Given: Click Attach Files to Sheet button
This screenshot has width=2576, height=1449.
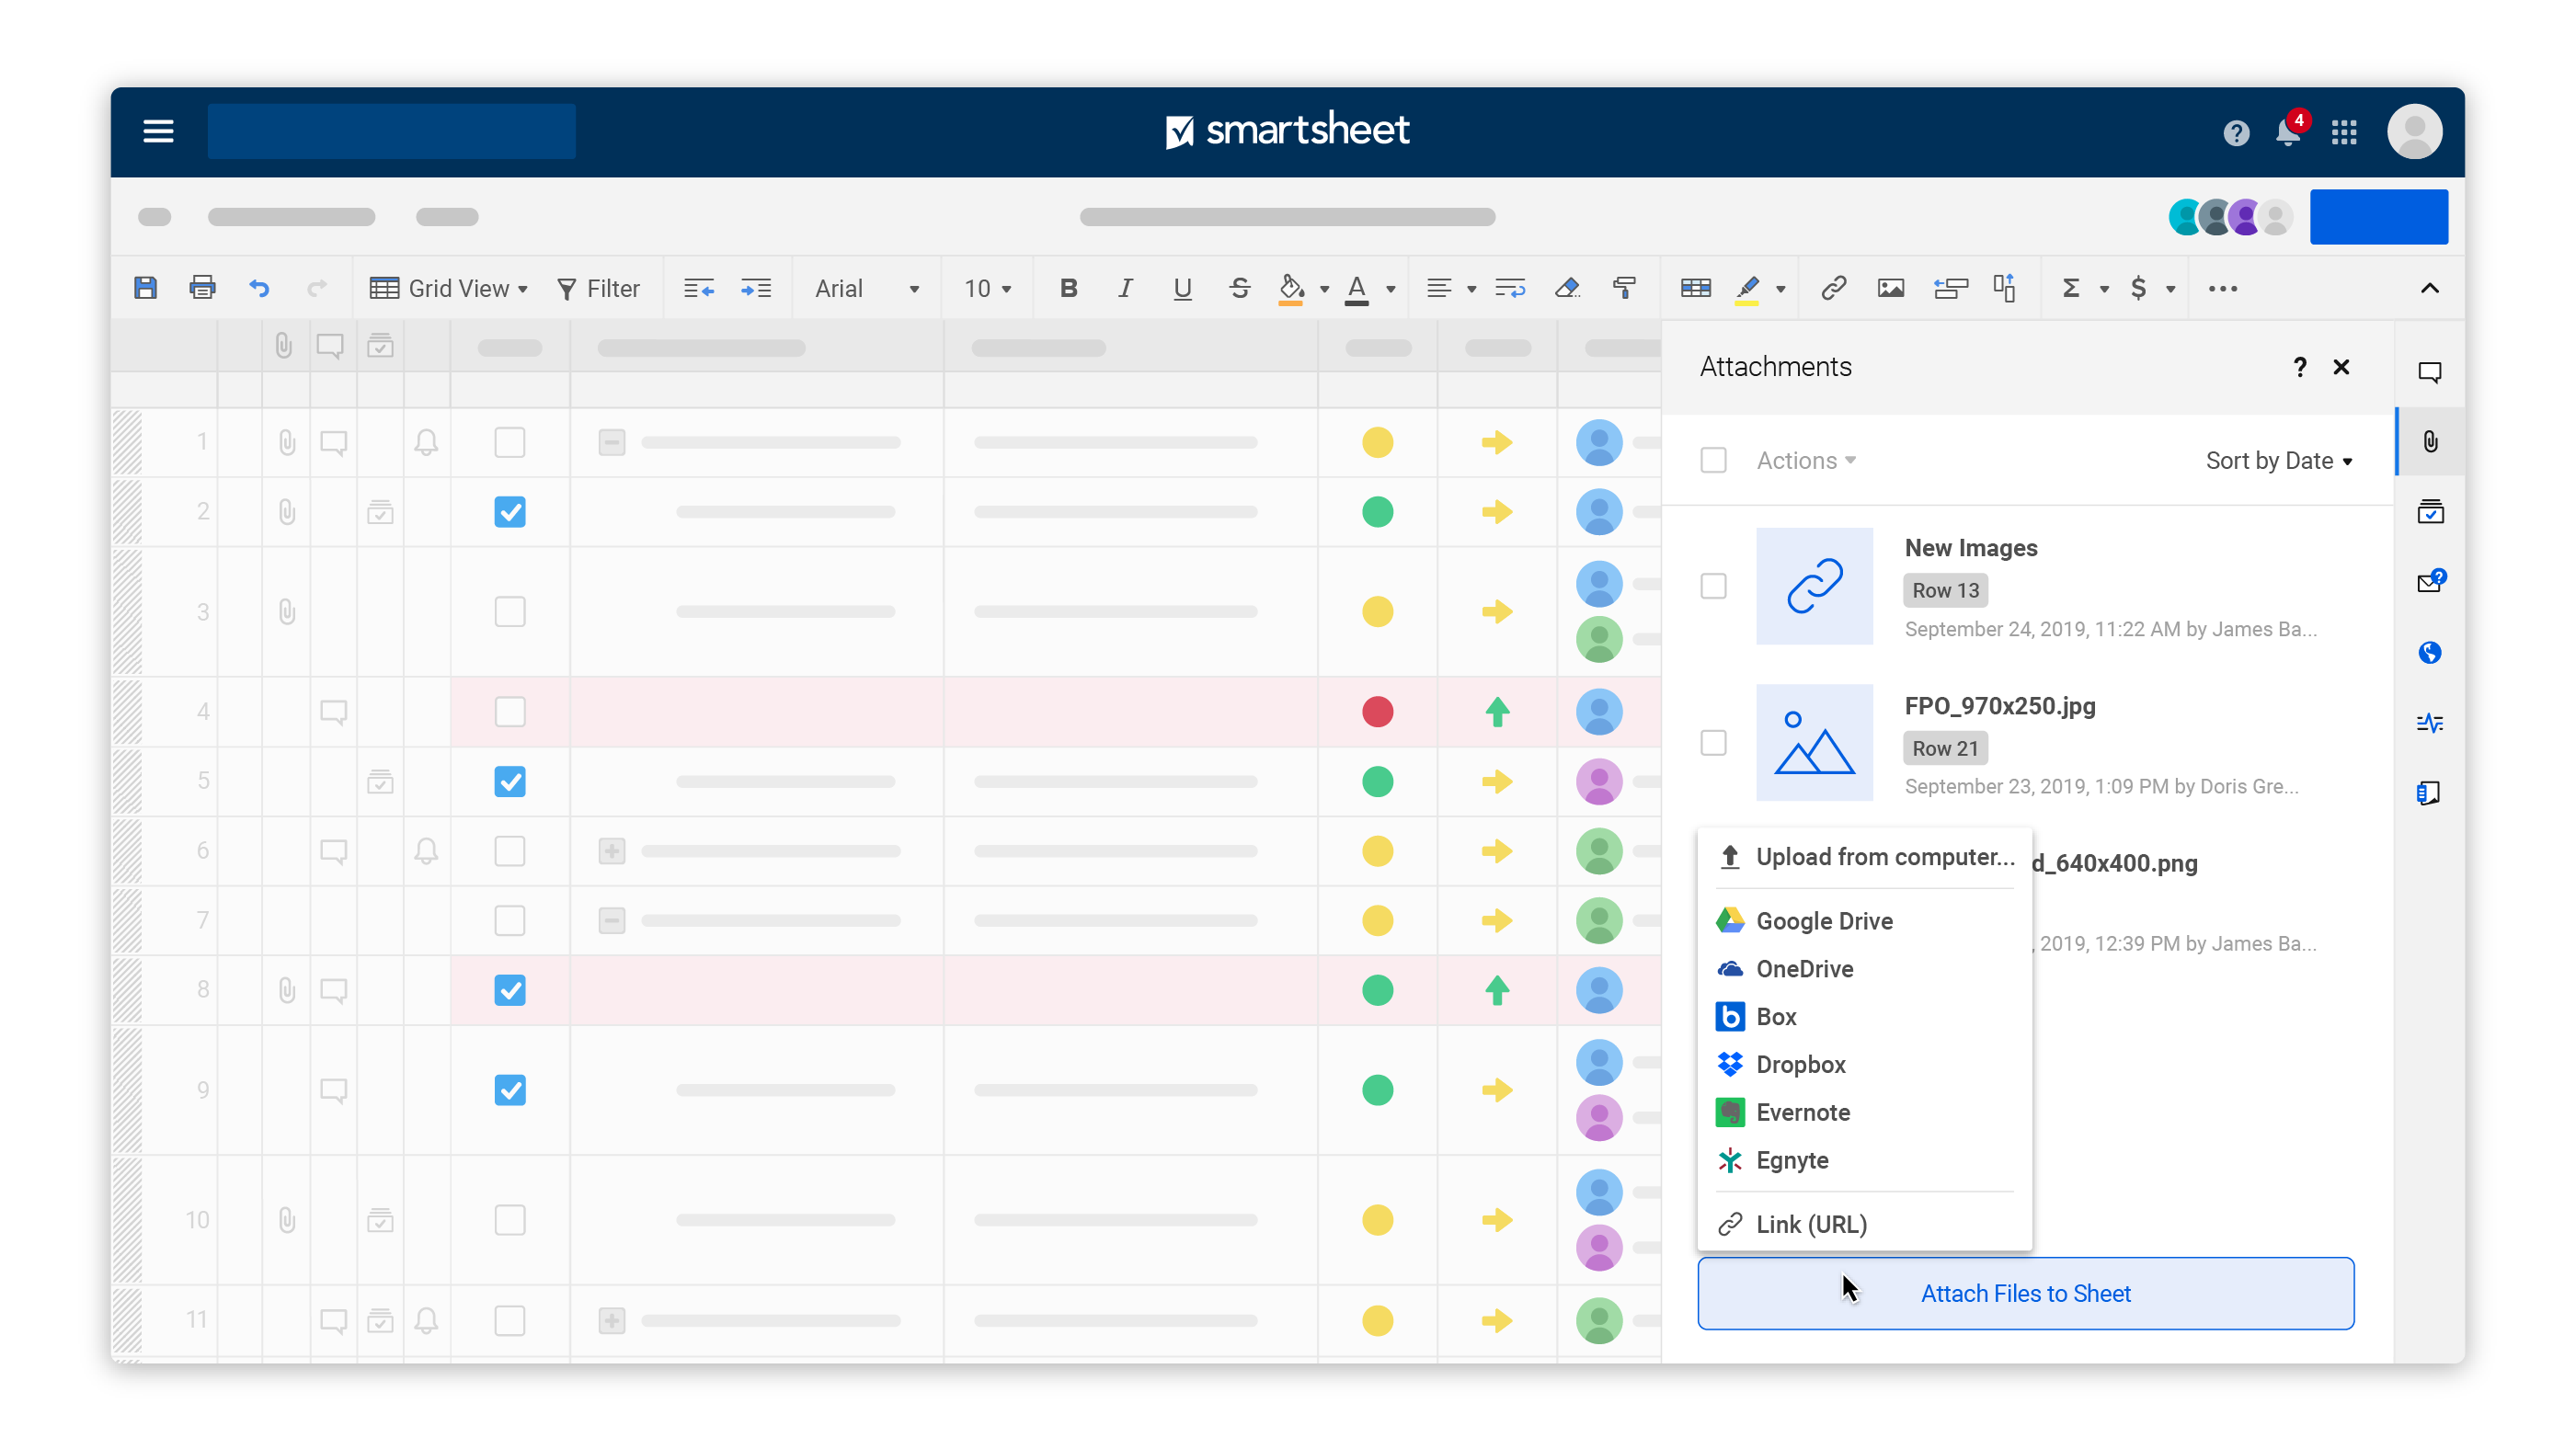Looking at the screenshot, I should pos(2025,1293).
